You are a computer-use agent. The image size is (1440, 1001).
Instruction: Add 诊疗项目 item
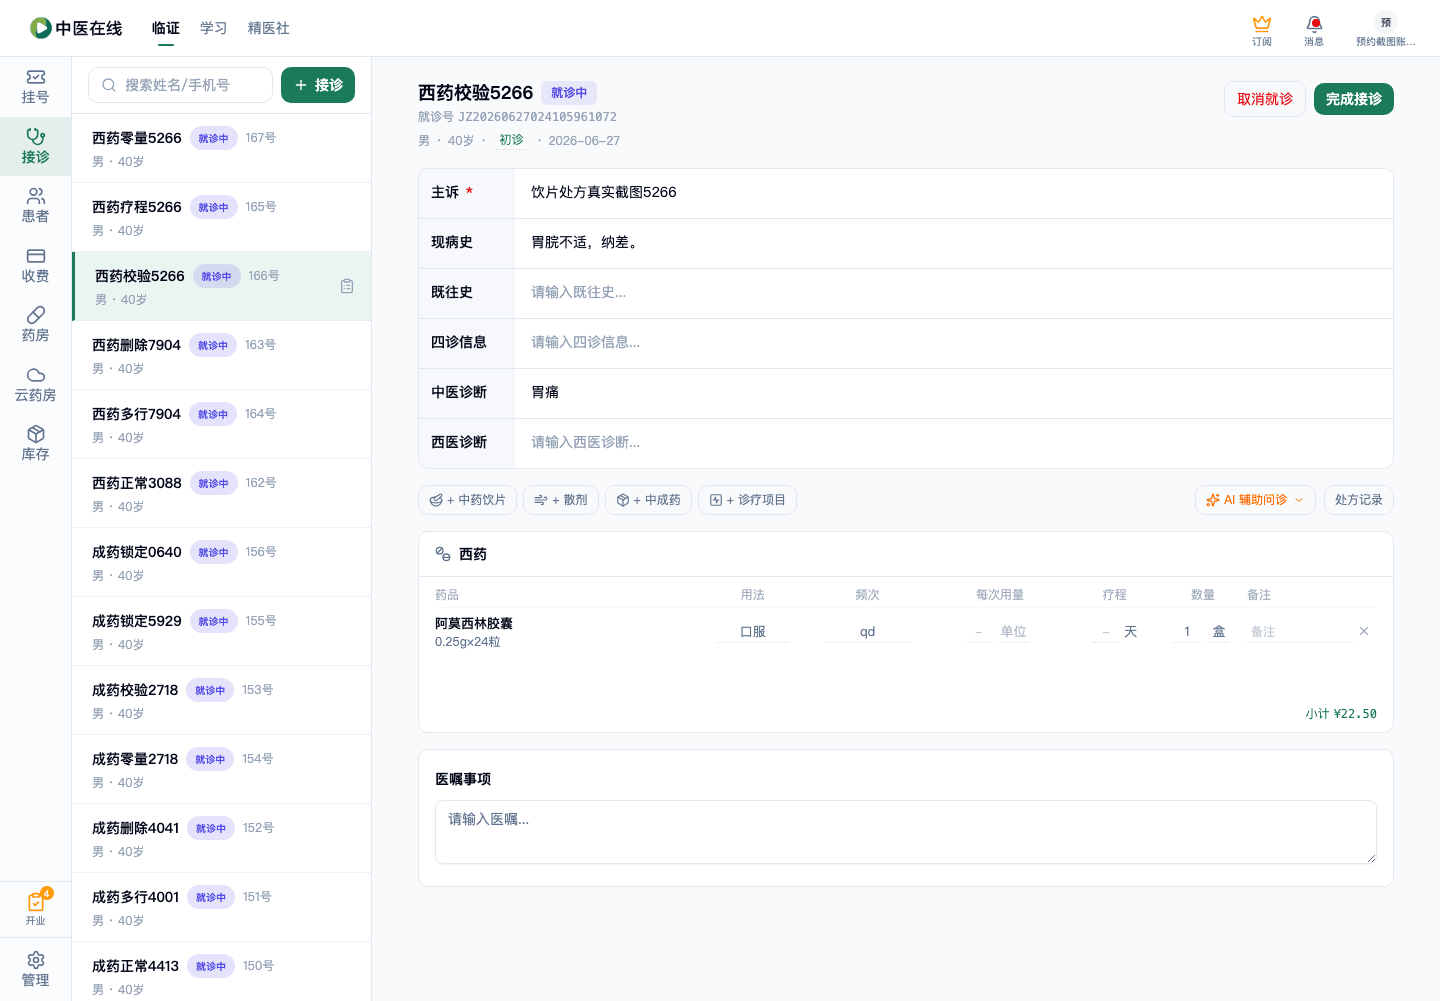747,500
